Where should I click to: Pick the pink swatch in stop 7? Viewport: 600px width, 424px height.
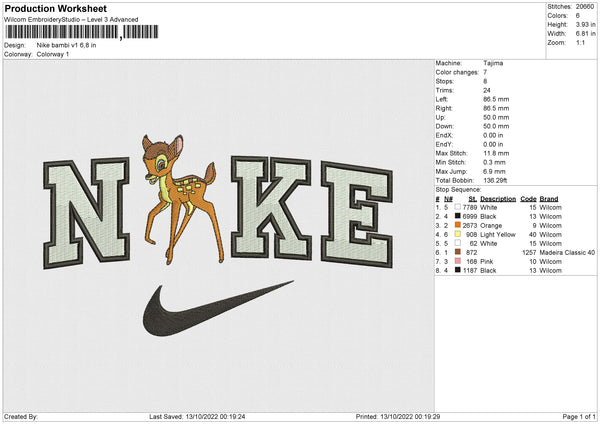pos(457,261)
